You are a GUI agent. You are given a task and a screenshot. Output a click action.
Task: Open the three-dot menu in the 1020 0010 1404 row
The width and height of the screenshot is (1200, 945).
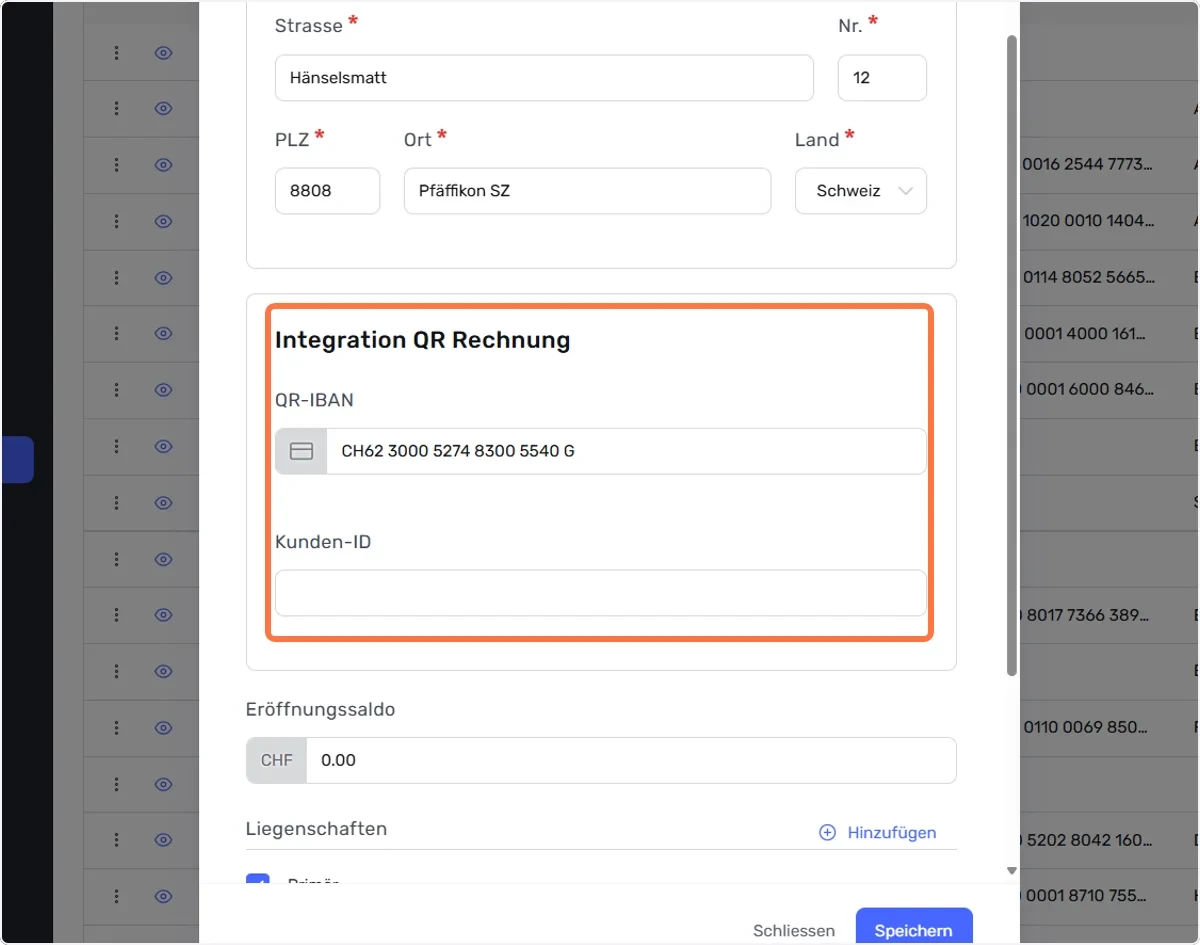coord(117,221)
